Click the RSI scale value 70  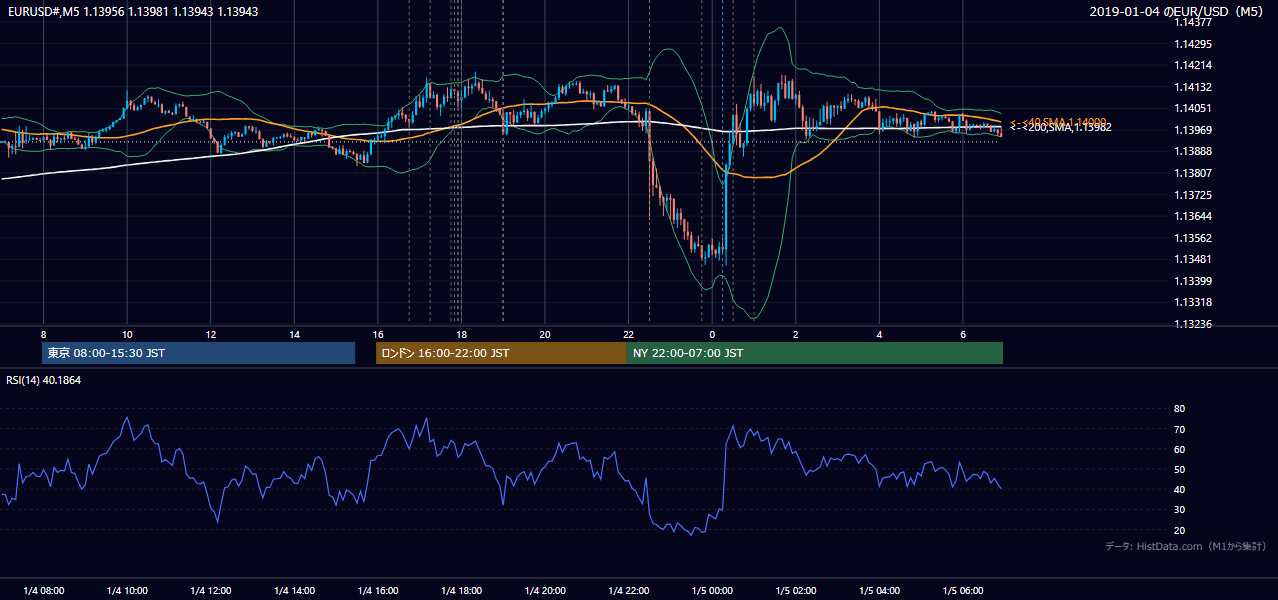1180,429
